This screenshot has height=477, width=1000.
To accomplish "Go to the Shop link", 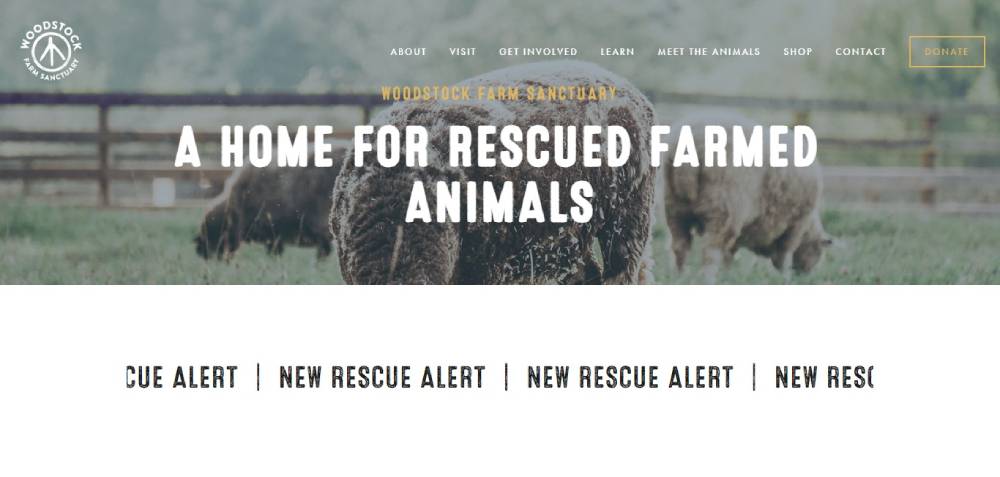I will pos(798,52).
